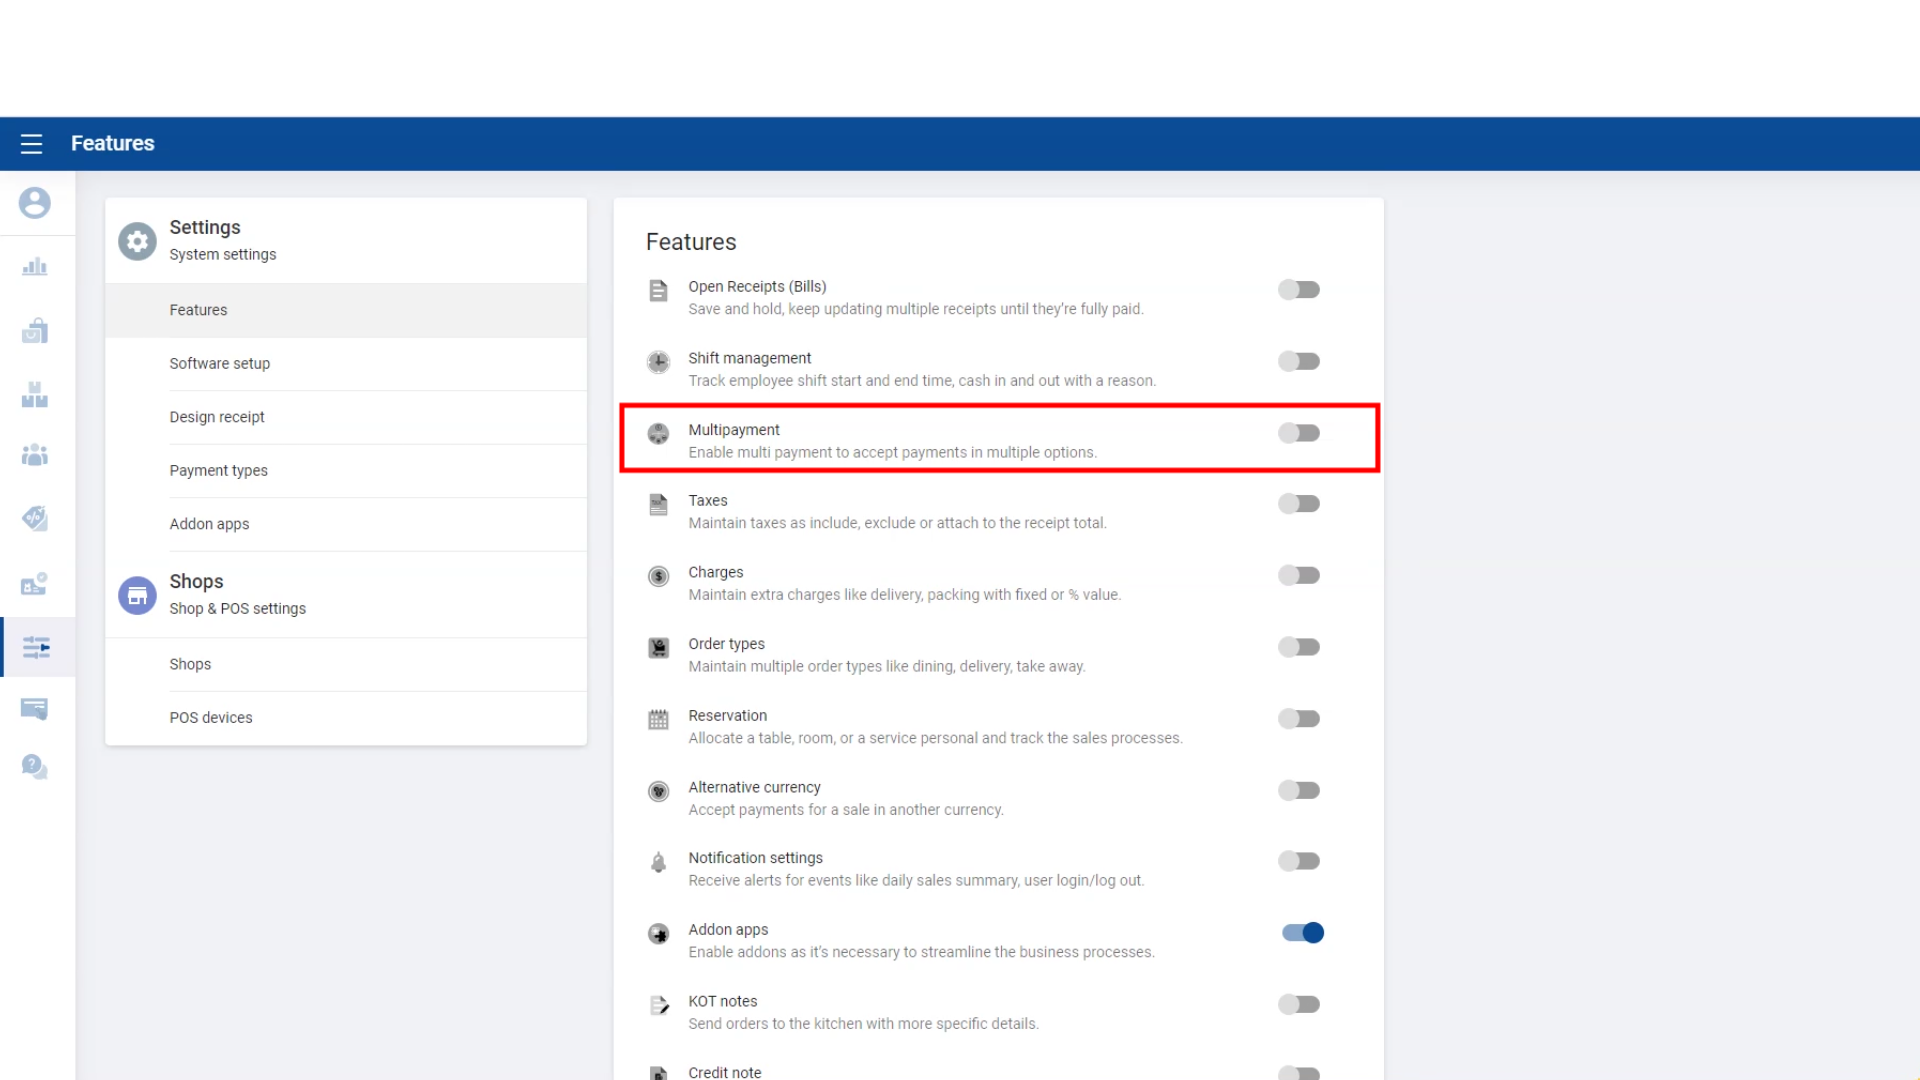Toggle the Alternative currency switch
The image size is (1920, 1080).
tap(1299, 791)
